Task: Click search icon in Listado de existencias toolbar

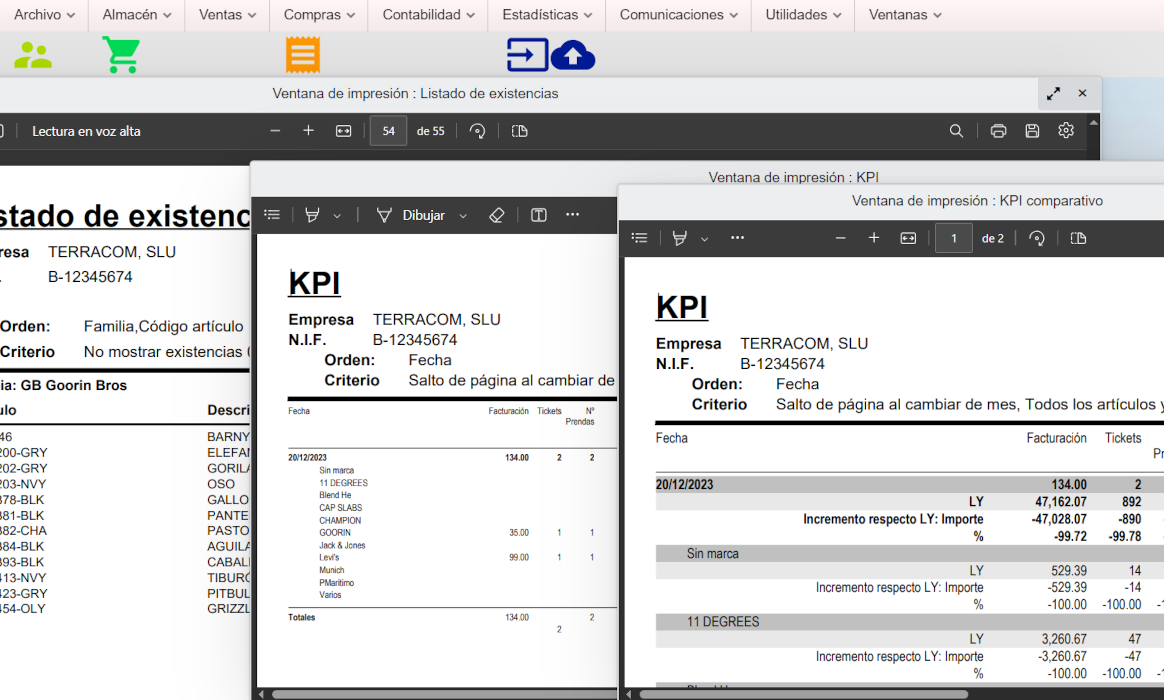Action: tap(957, 131)
